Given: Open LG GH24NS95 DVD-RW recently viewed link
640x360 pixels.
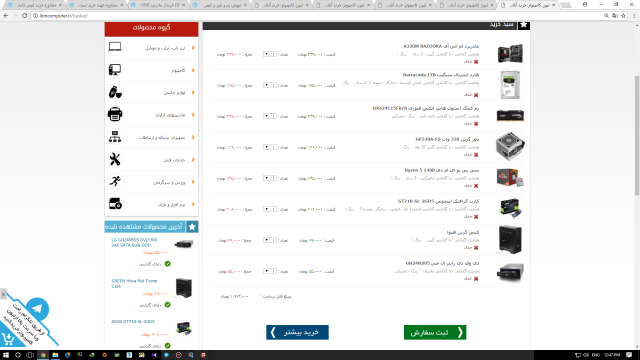Looking at the screenshot, I should [x=134, y=242].
